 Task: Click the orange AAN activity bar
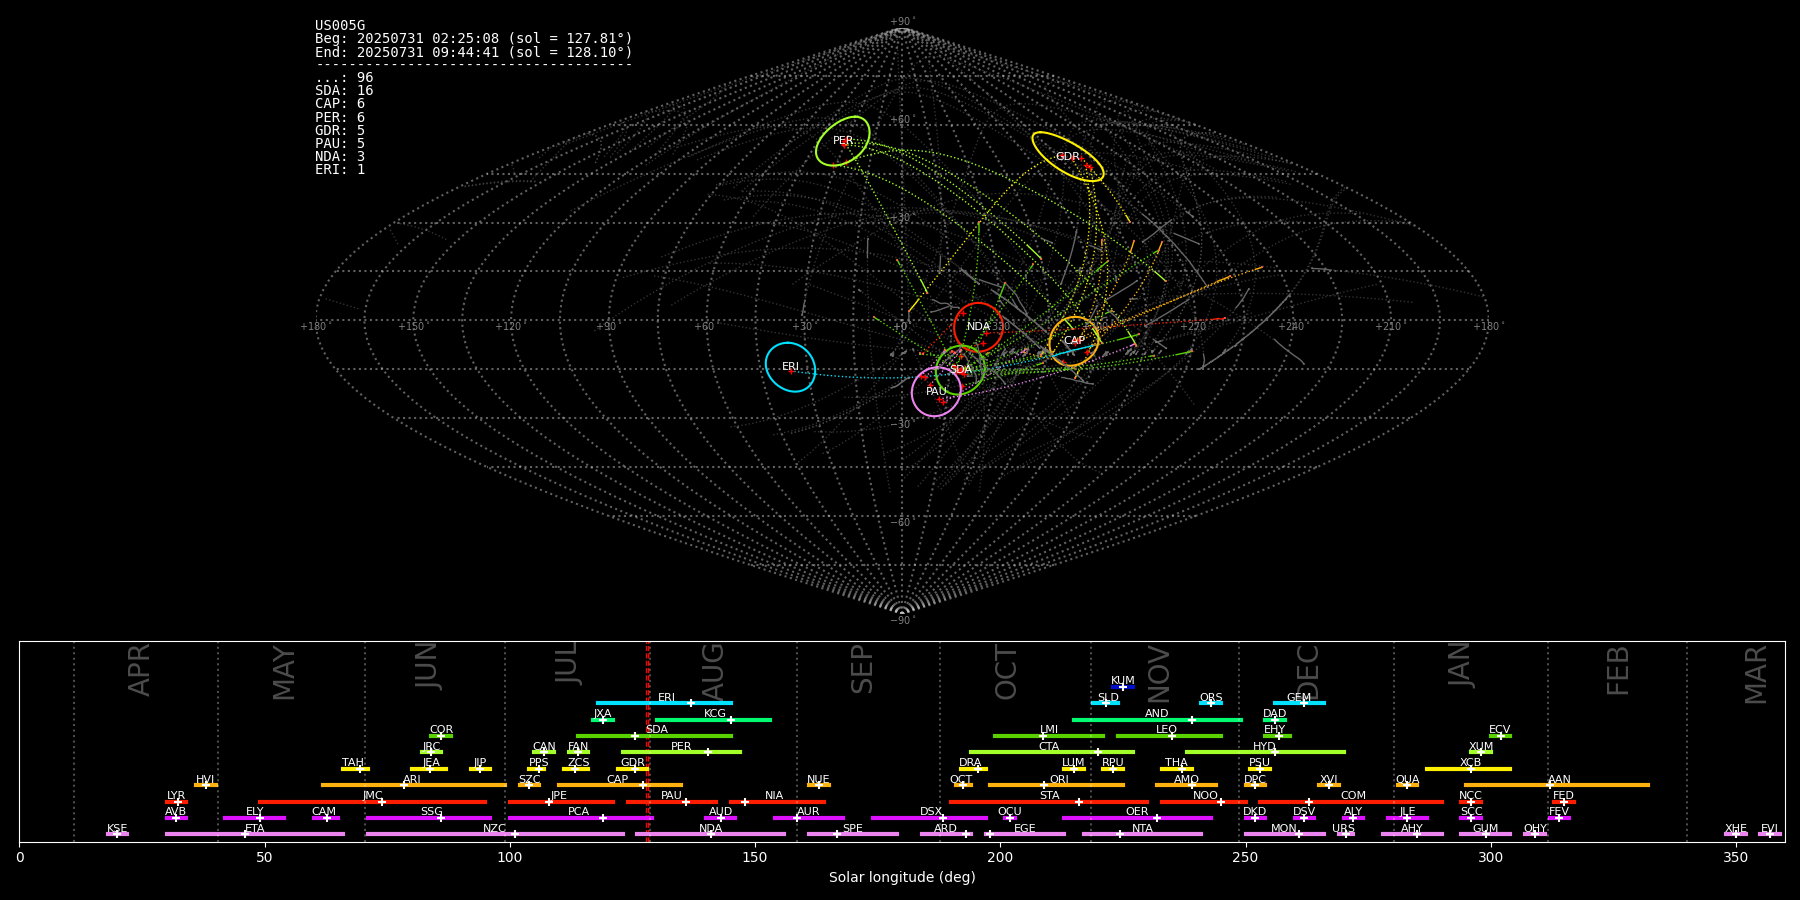click(x=1557, y=785)
